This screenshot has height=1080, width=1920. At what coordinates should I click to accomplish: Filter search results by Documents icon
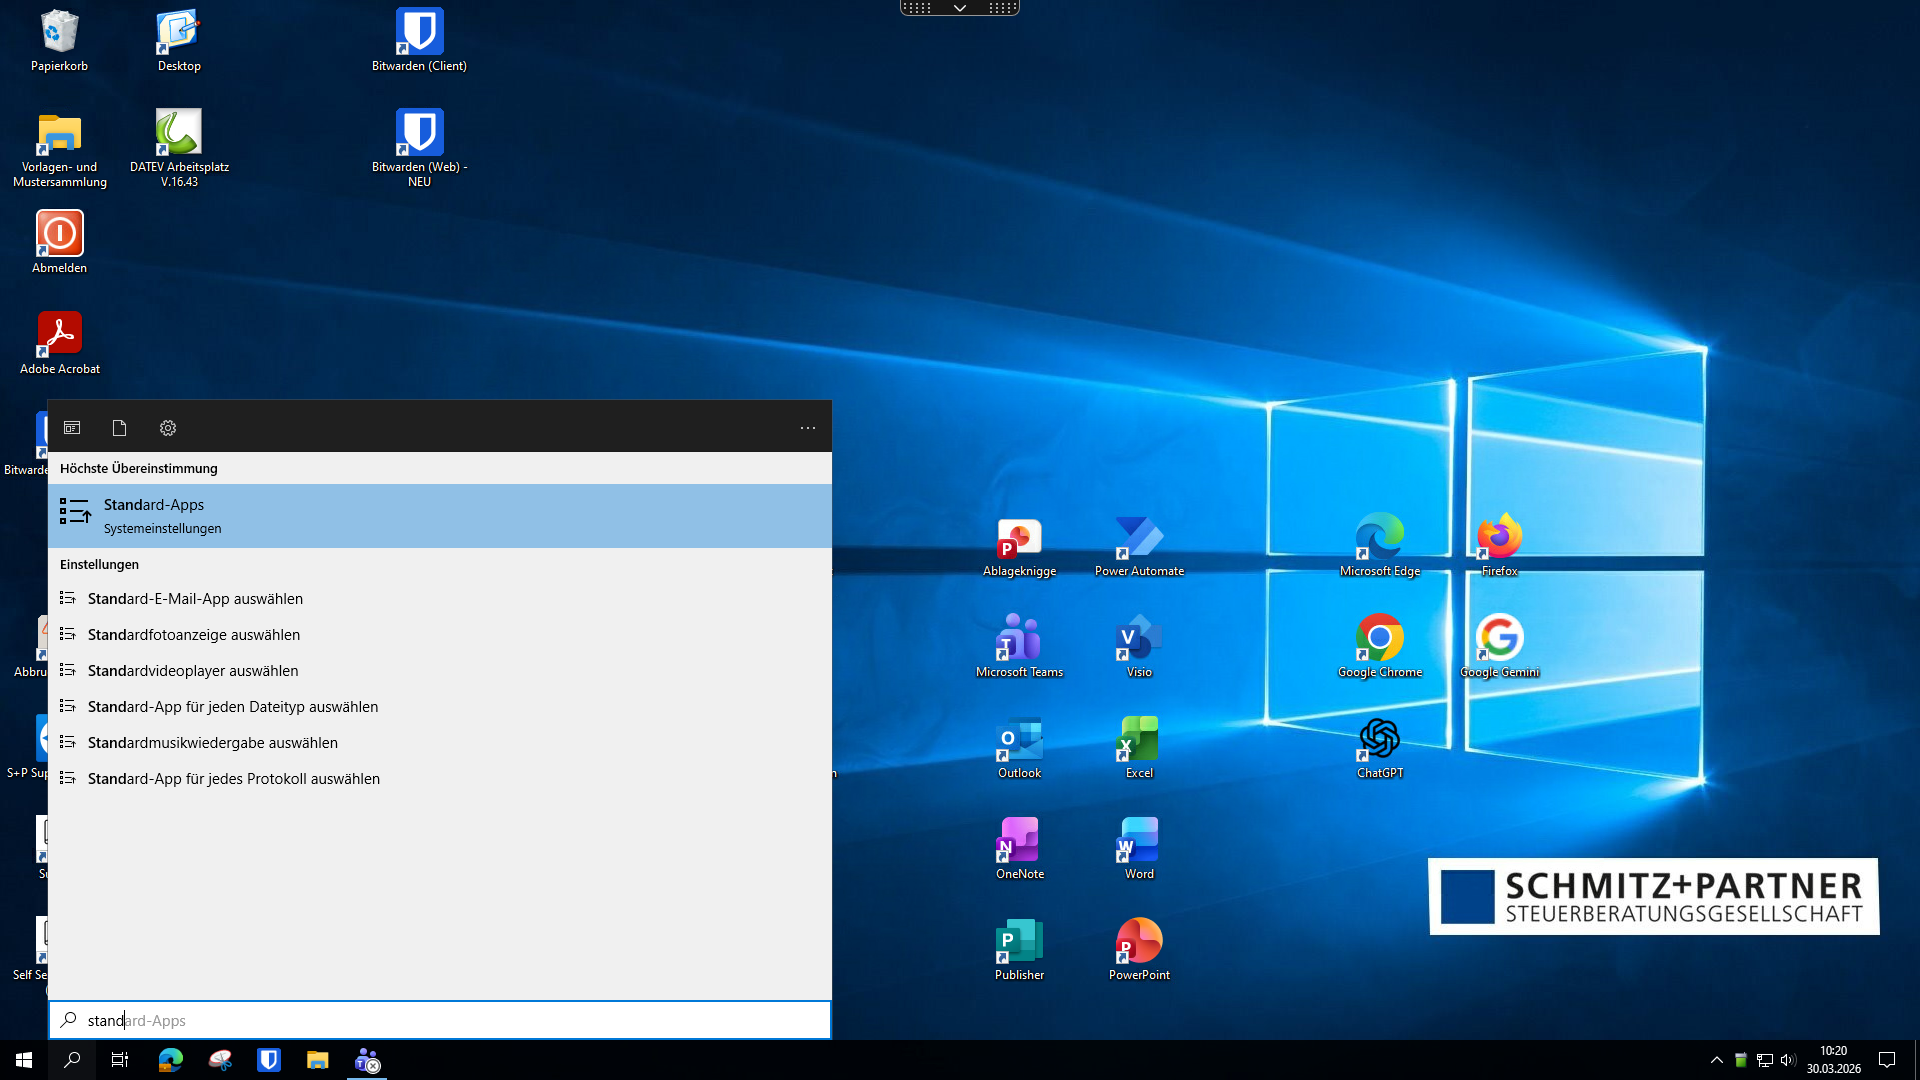pyautogui.click(x=120, y=428)
